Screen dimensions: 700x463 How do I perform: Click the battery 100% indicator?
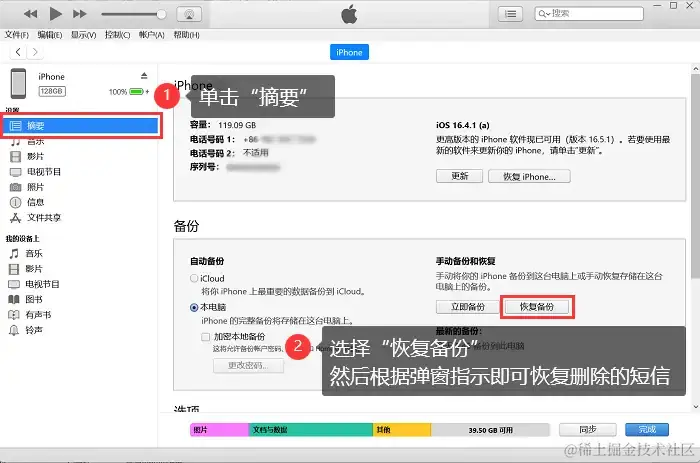click(x=129, y=92)
